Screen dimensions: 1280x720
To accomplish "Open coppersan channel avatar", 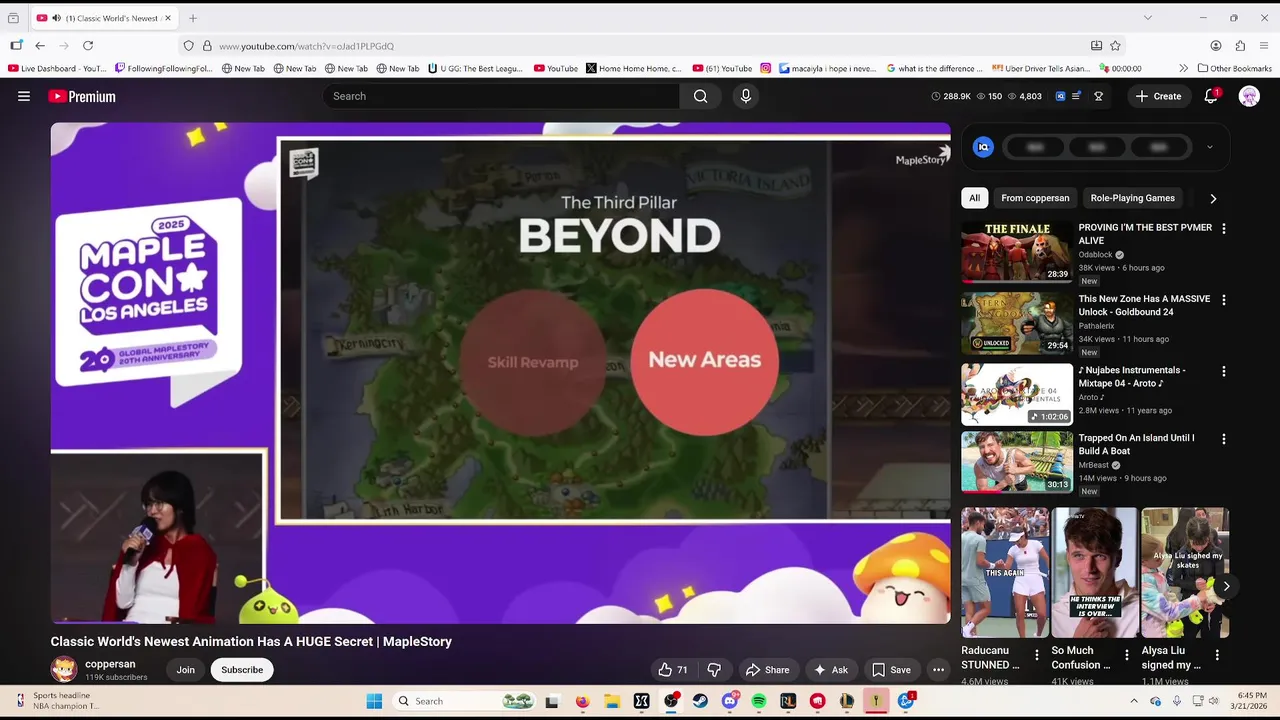I will (x=64, y=669).
